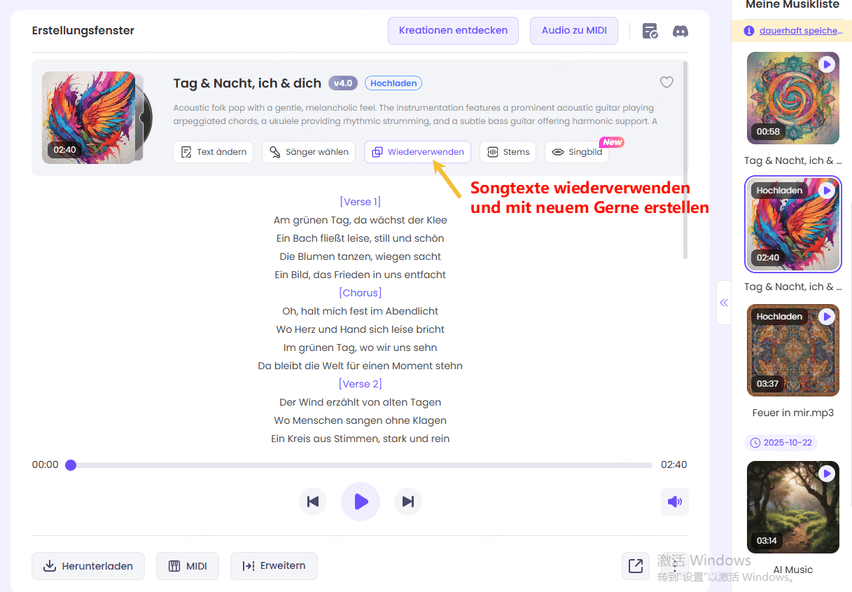Select the Tag & Nacht waterfall thumbnail
852x592 pixels.
(793, 97)
